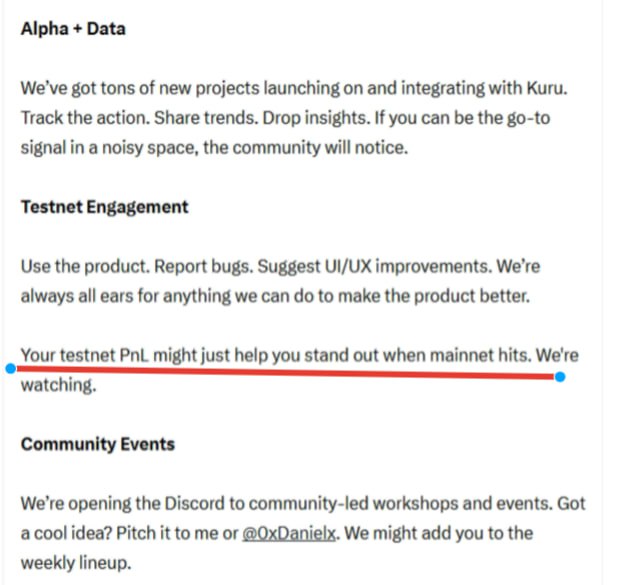Click the word "Discord" in last paragraph
The width and height of the screenshot is (630, 585).
[194, 503]
